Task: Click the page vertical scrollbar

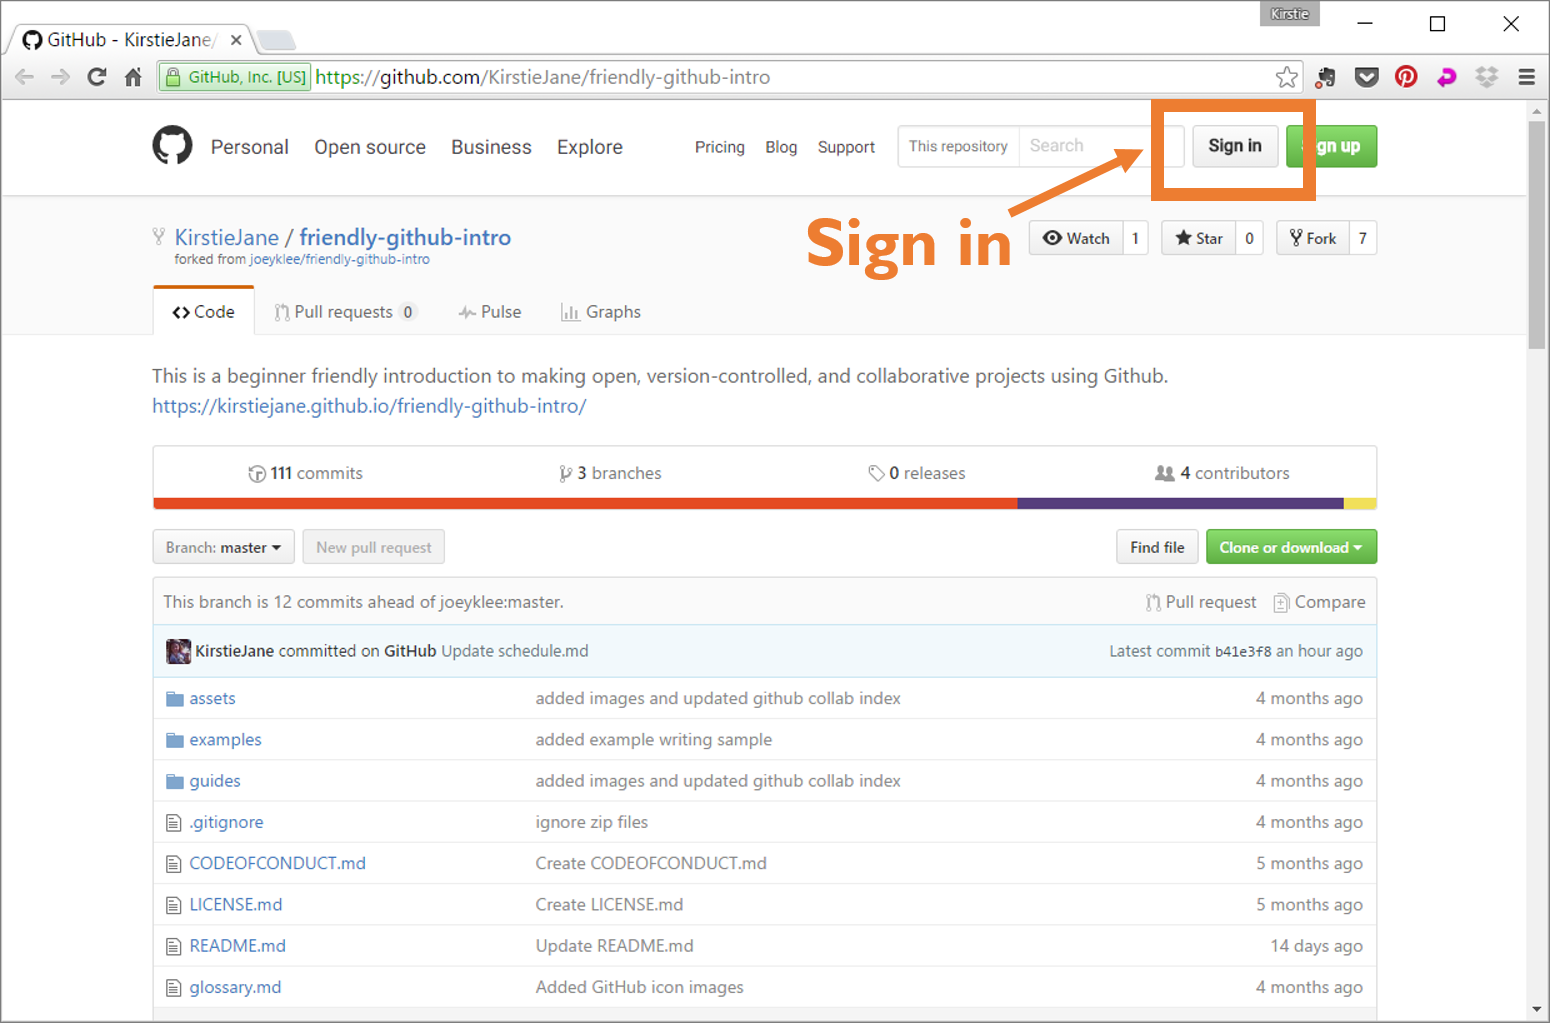Action: click(x=1537, y=235)
